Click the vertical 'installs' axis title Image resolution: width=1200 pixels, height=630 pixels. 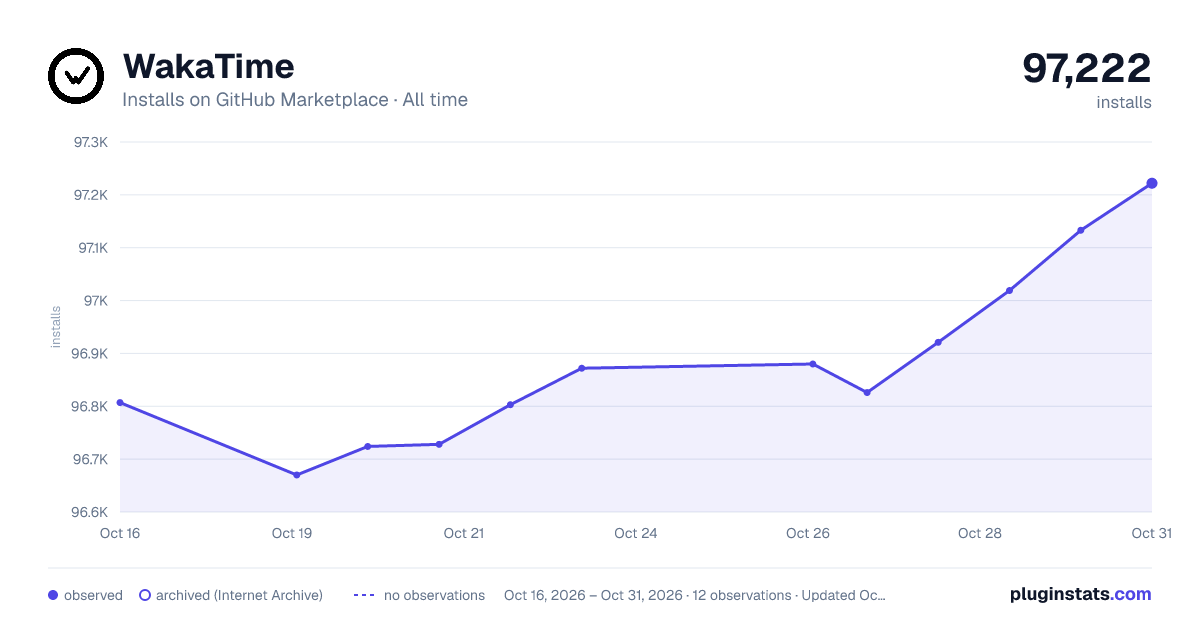point(56,327)
